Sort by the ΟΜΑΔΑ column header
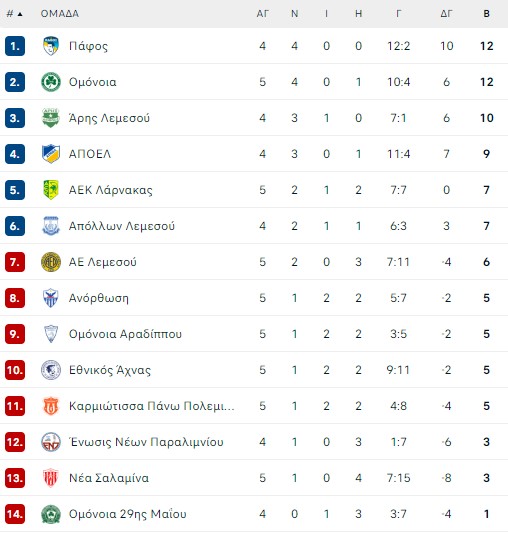 click(60, 14)
